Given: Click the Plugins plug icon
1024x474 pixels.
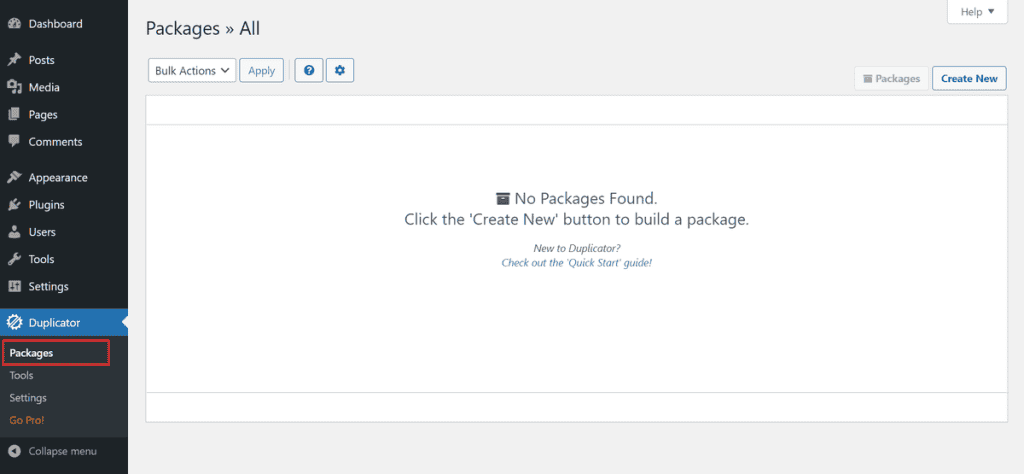Looking at the screenshot, I should click(x=14, y=205).
